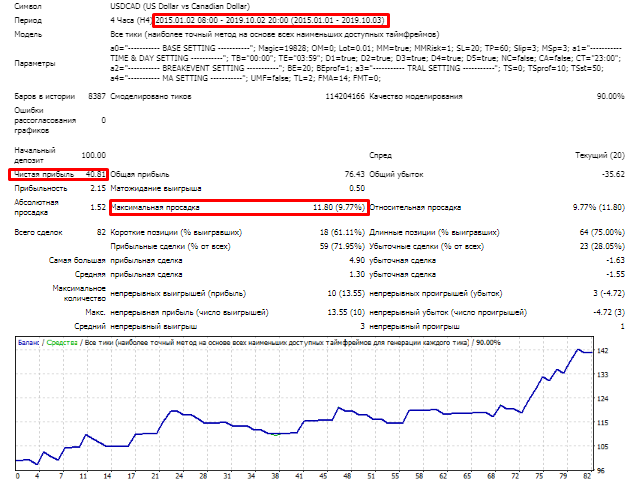Click the 'Спред' label

(x=380, y=156)
